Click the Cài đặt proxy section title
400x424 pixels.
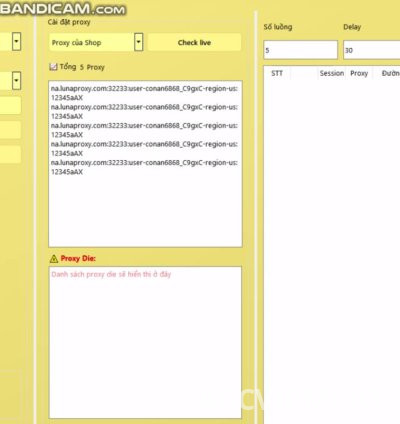[69, 22]
